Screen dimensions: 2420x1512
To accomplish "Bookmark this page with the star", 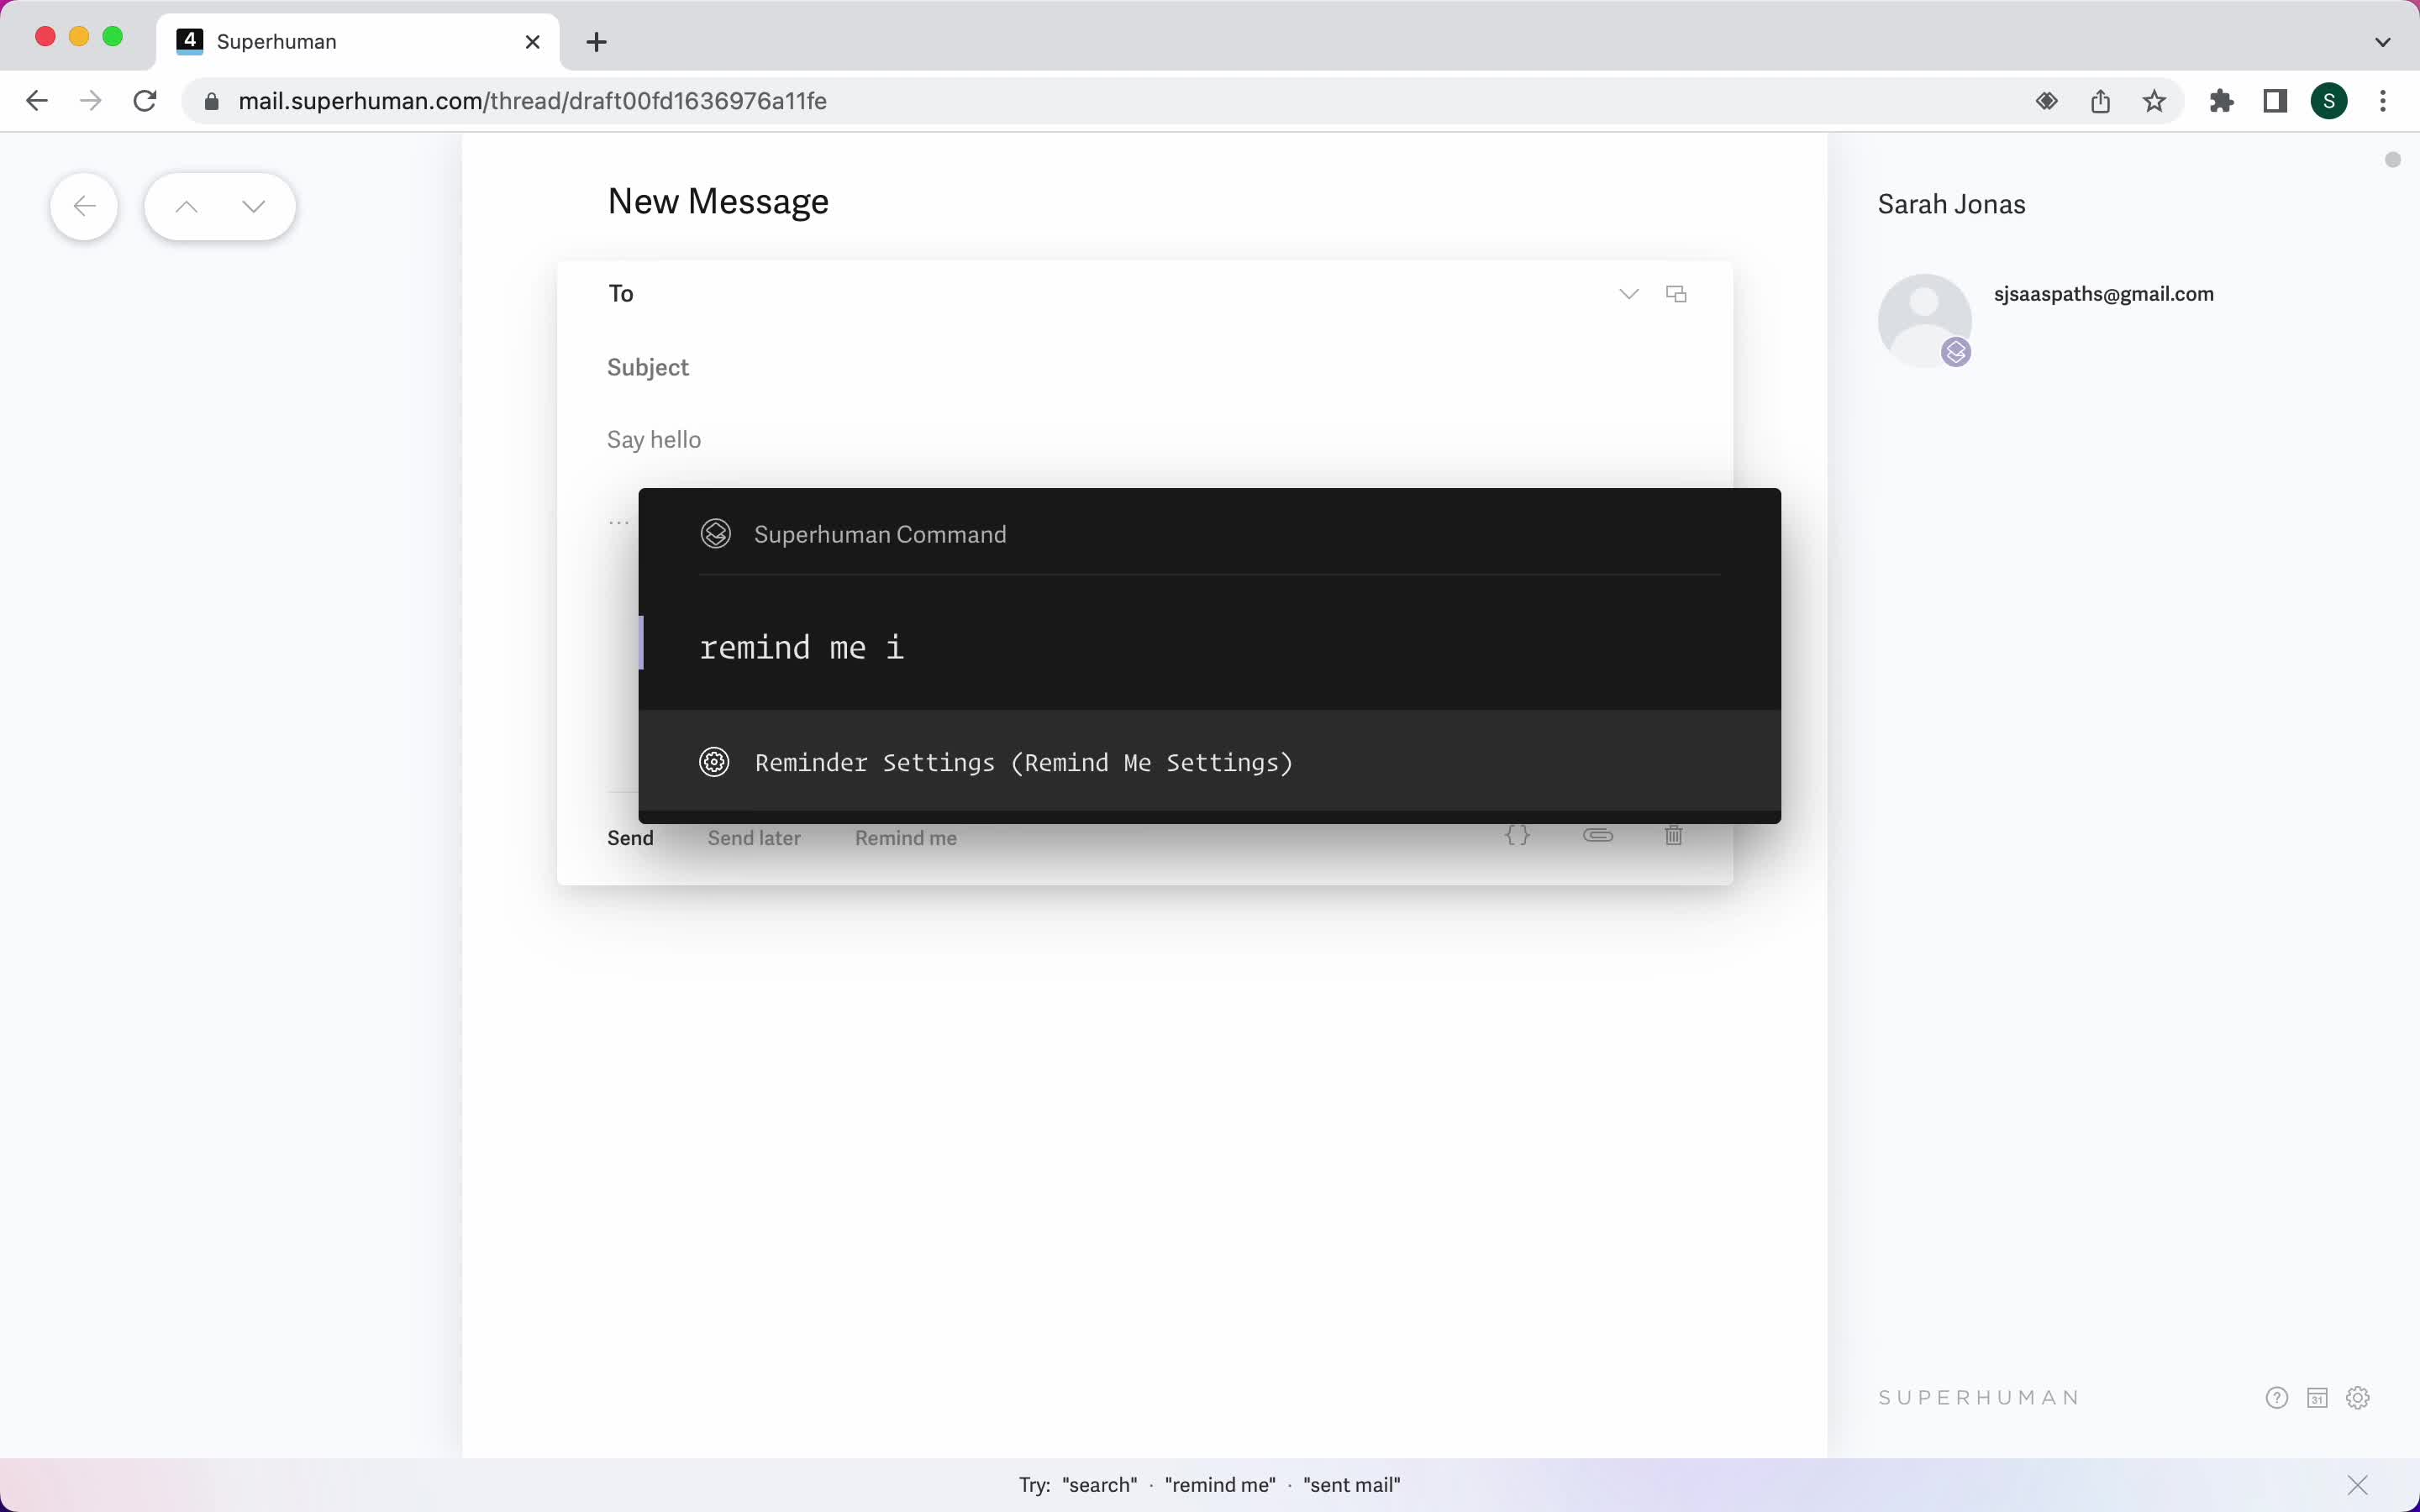I will pyautogui.click(x=2154, y=101).
